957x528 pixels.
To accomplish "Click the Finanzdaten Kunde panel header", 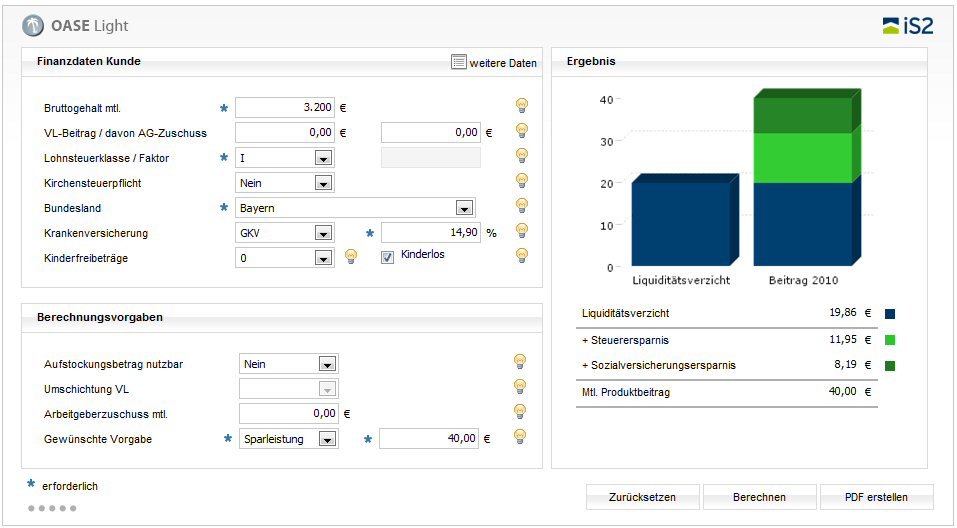I will tap(282, 62).
